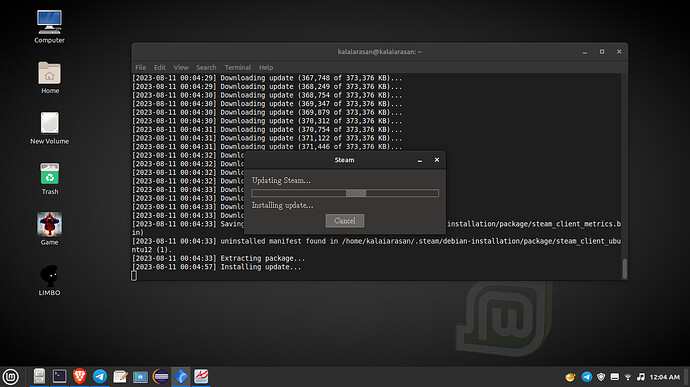Click the show desktop strip beside the clock
This screenshot has height=387, width=690.
pos(686,377)
